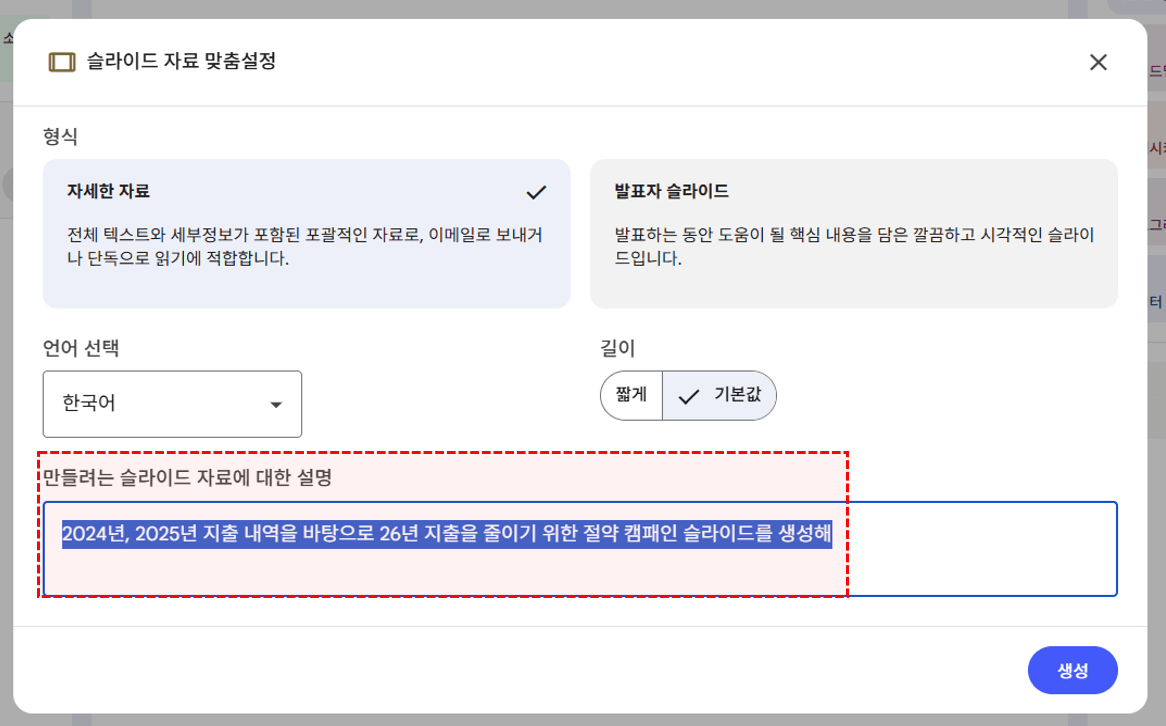The height and width of the screenshot is (726, 1166).
Task: Set length to 짧게
Action: click(631, 395)
